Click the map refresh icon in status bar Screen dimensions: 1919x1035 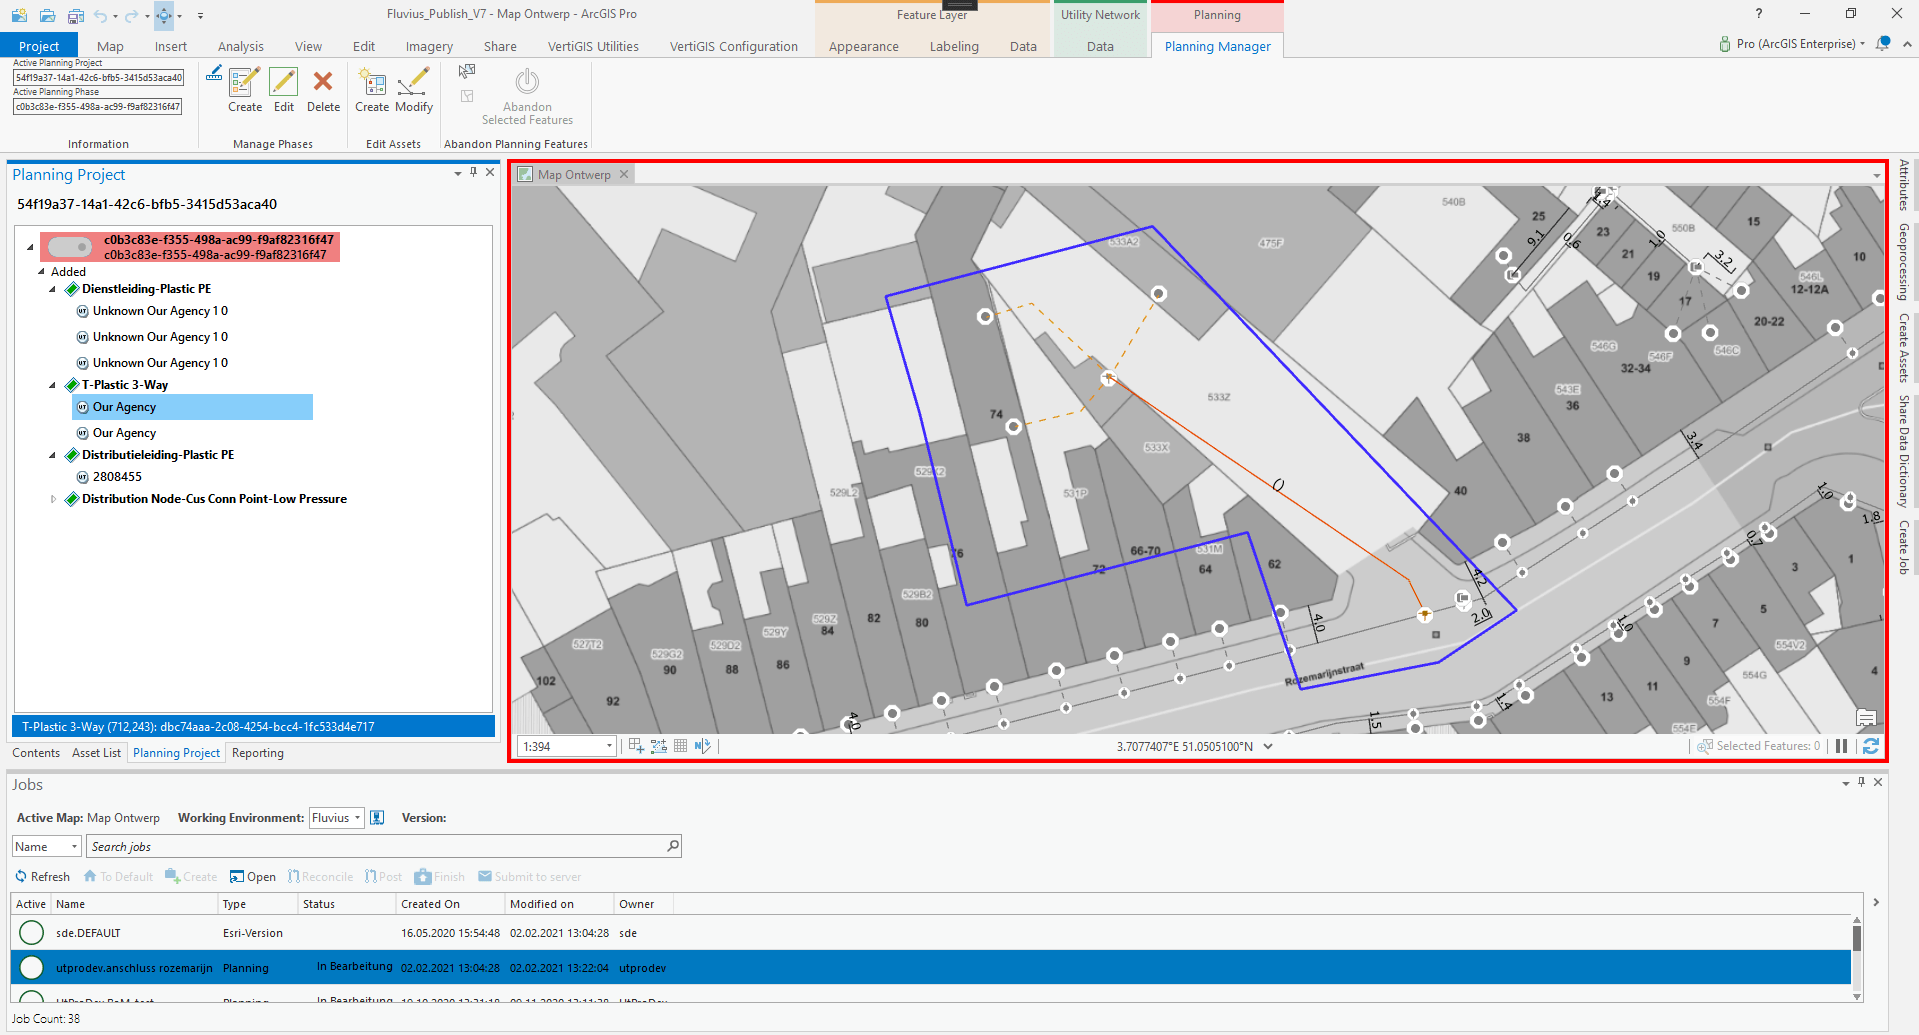point(1870,746)
